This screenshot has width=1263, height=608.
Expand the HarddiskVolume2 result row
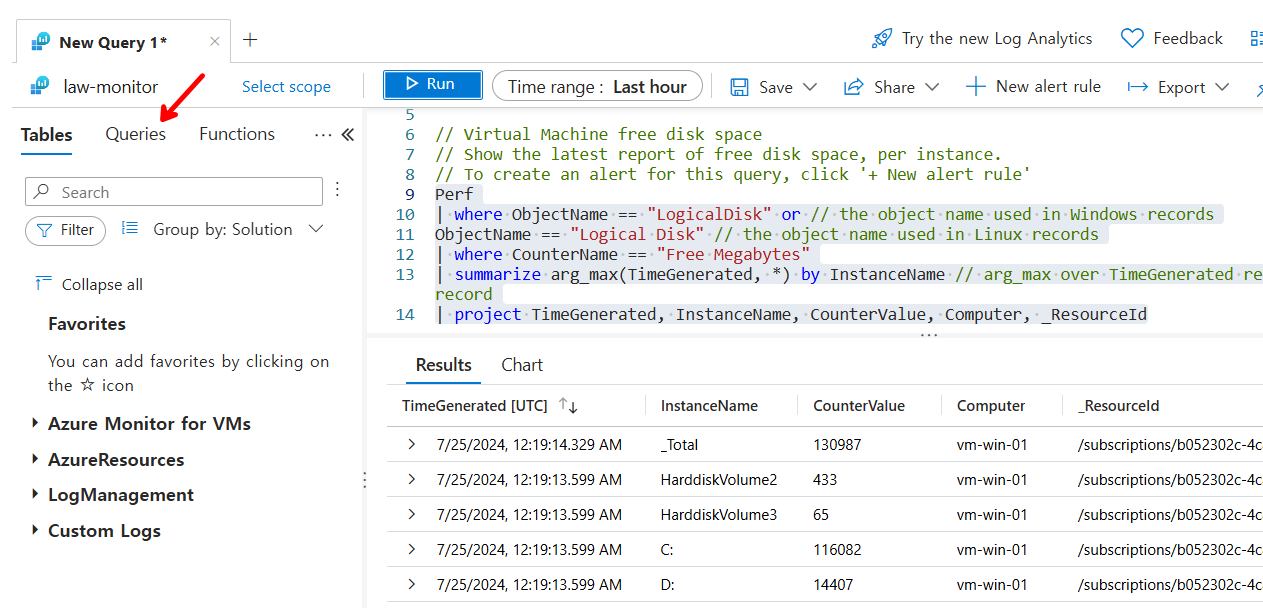point(411,480)
